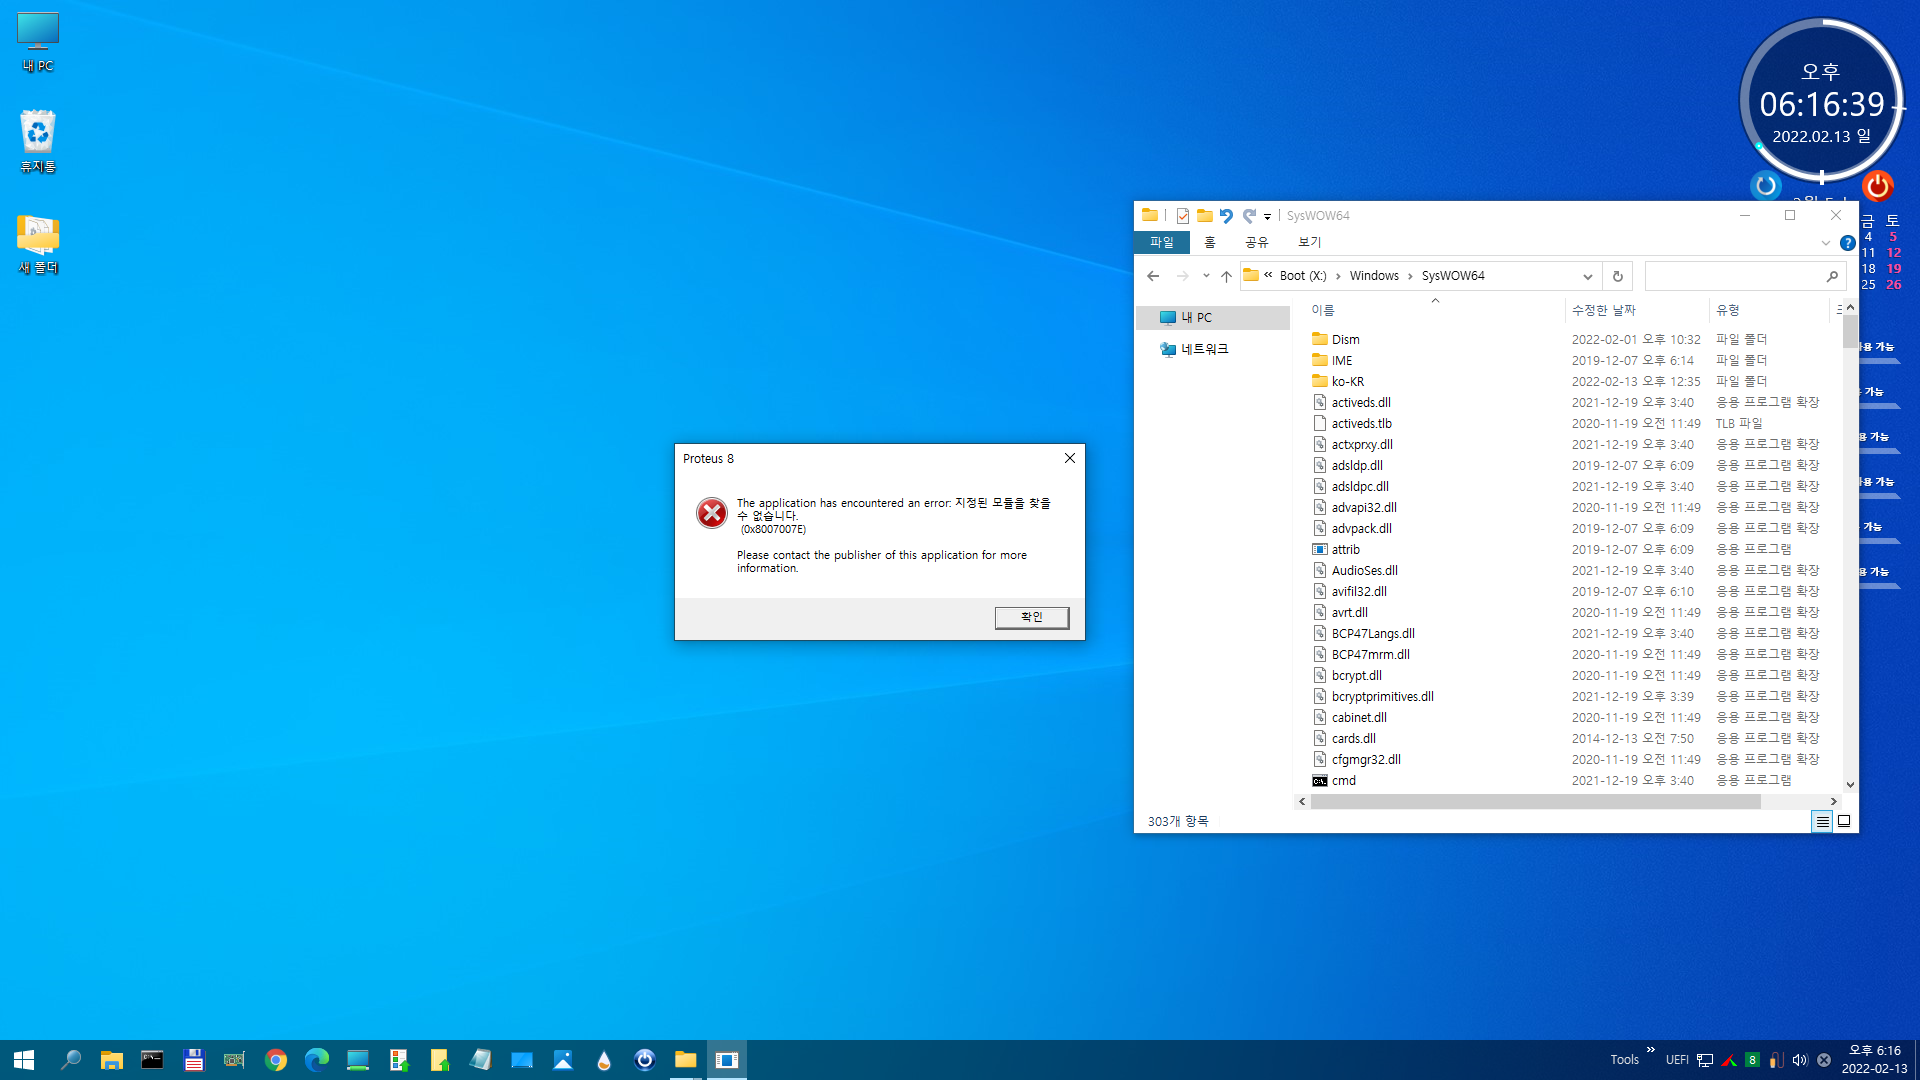This screenshot has height=1080, width=1920.
Task: Open the quick access toolbar customize dropdown
Action: [x=1267, y=216]
